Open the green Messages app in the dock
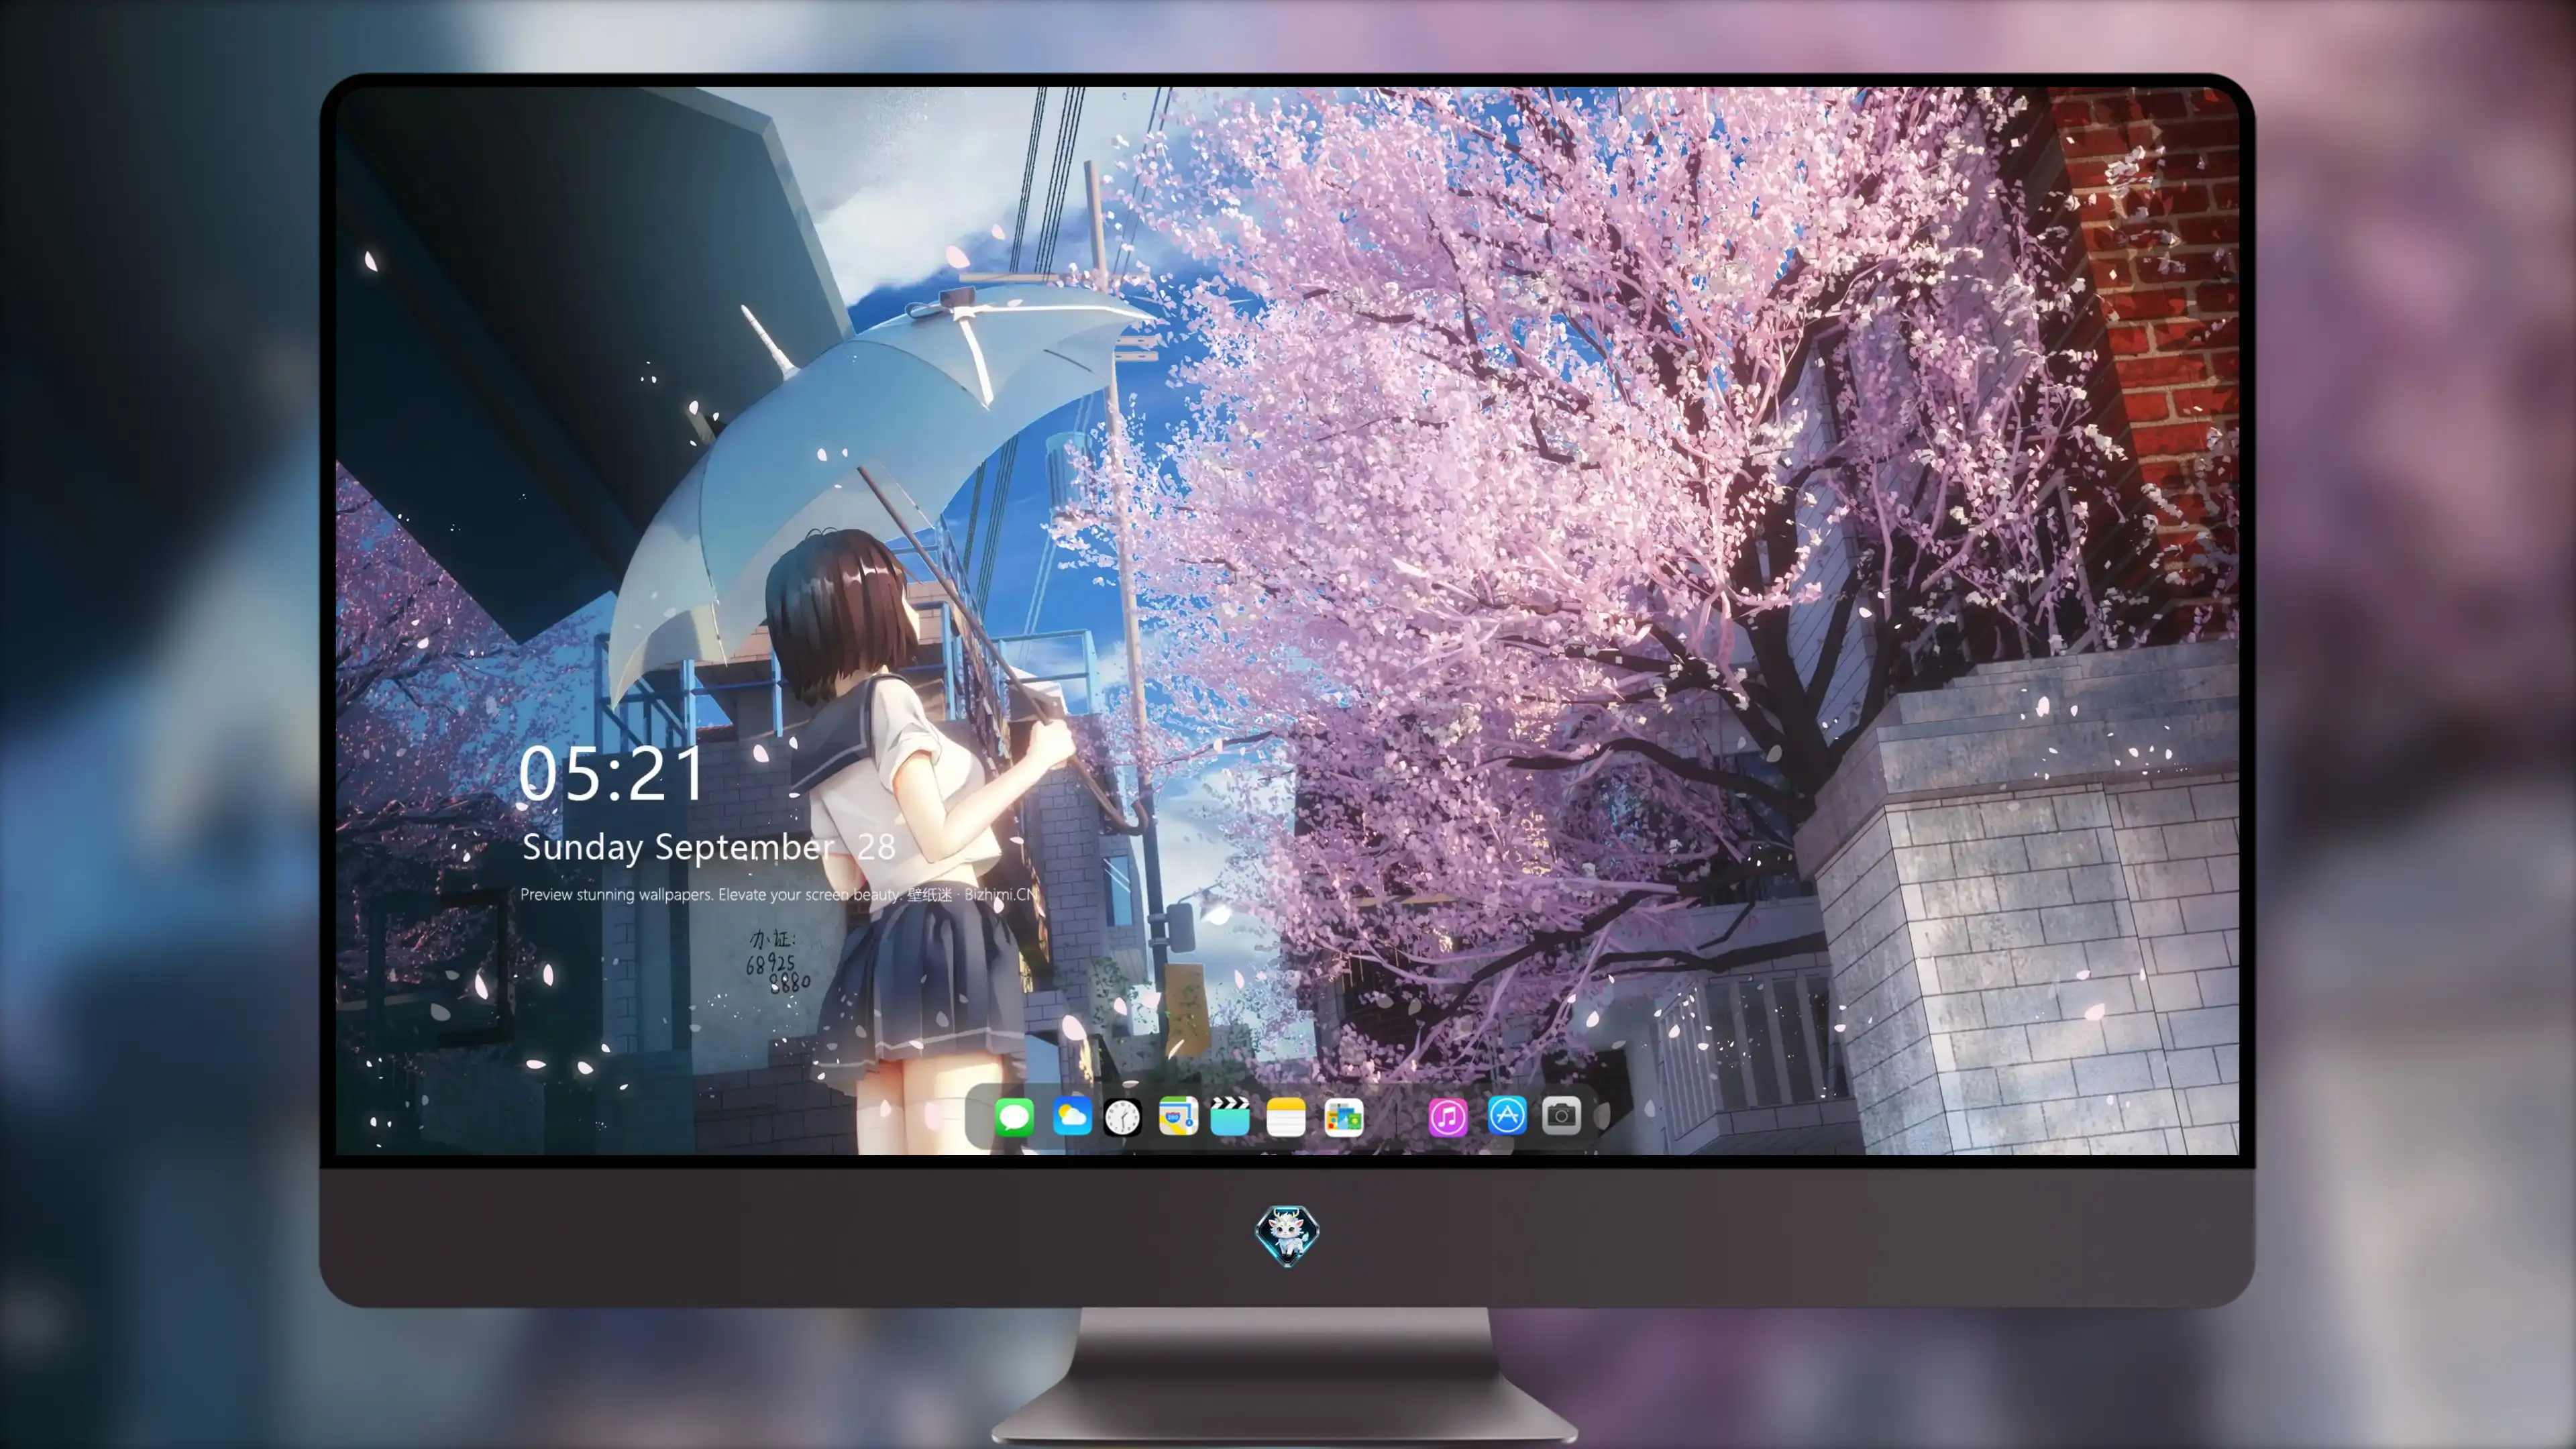The height and width of the screenshot is (1449, 2576). (x=1014, y=1116)
